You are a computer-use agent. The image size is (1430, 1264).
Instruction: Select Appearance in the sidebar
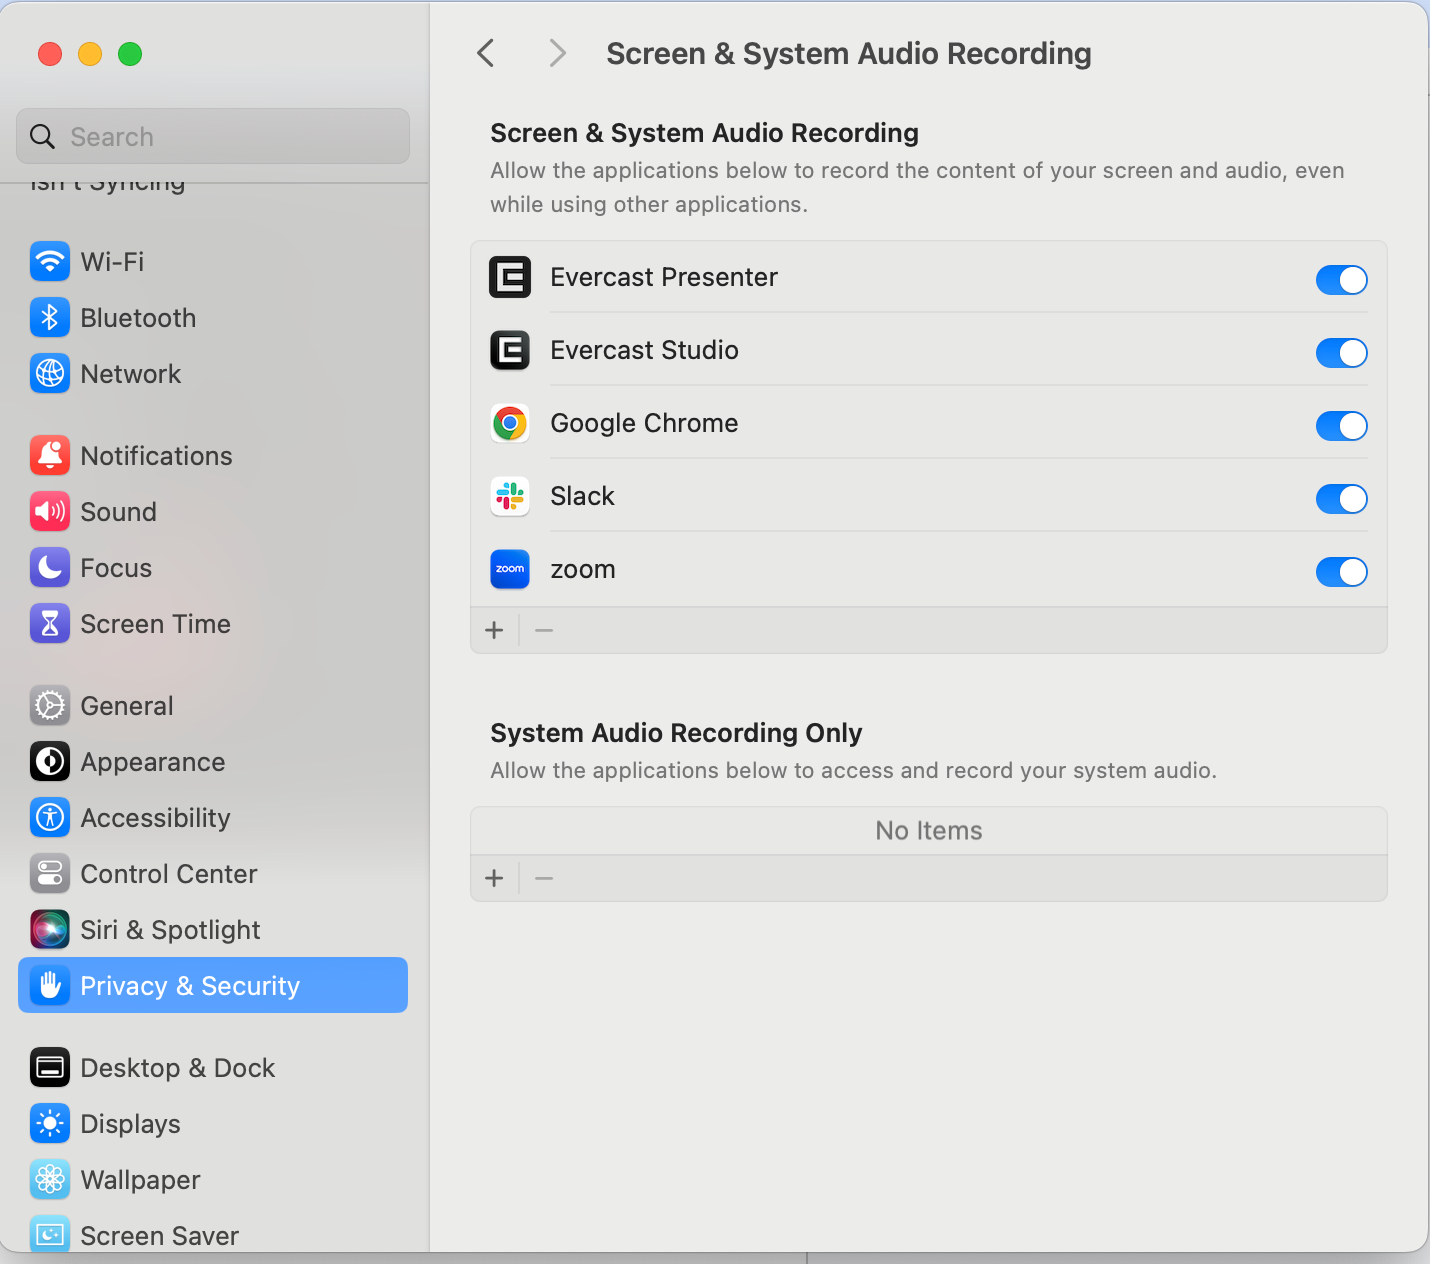click(x=213, y=762)
